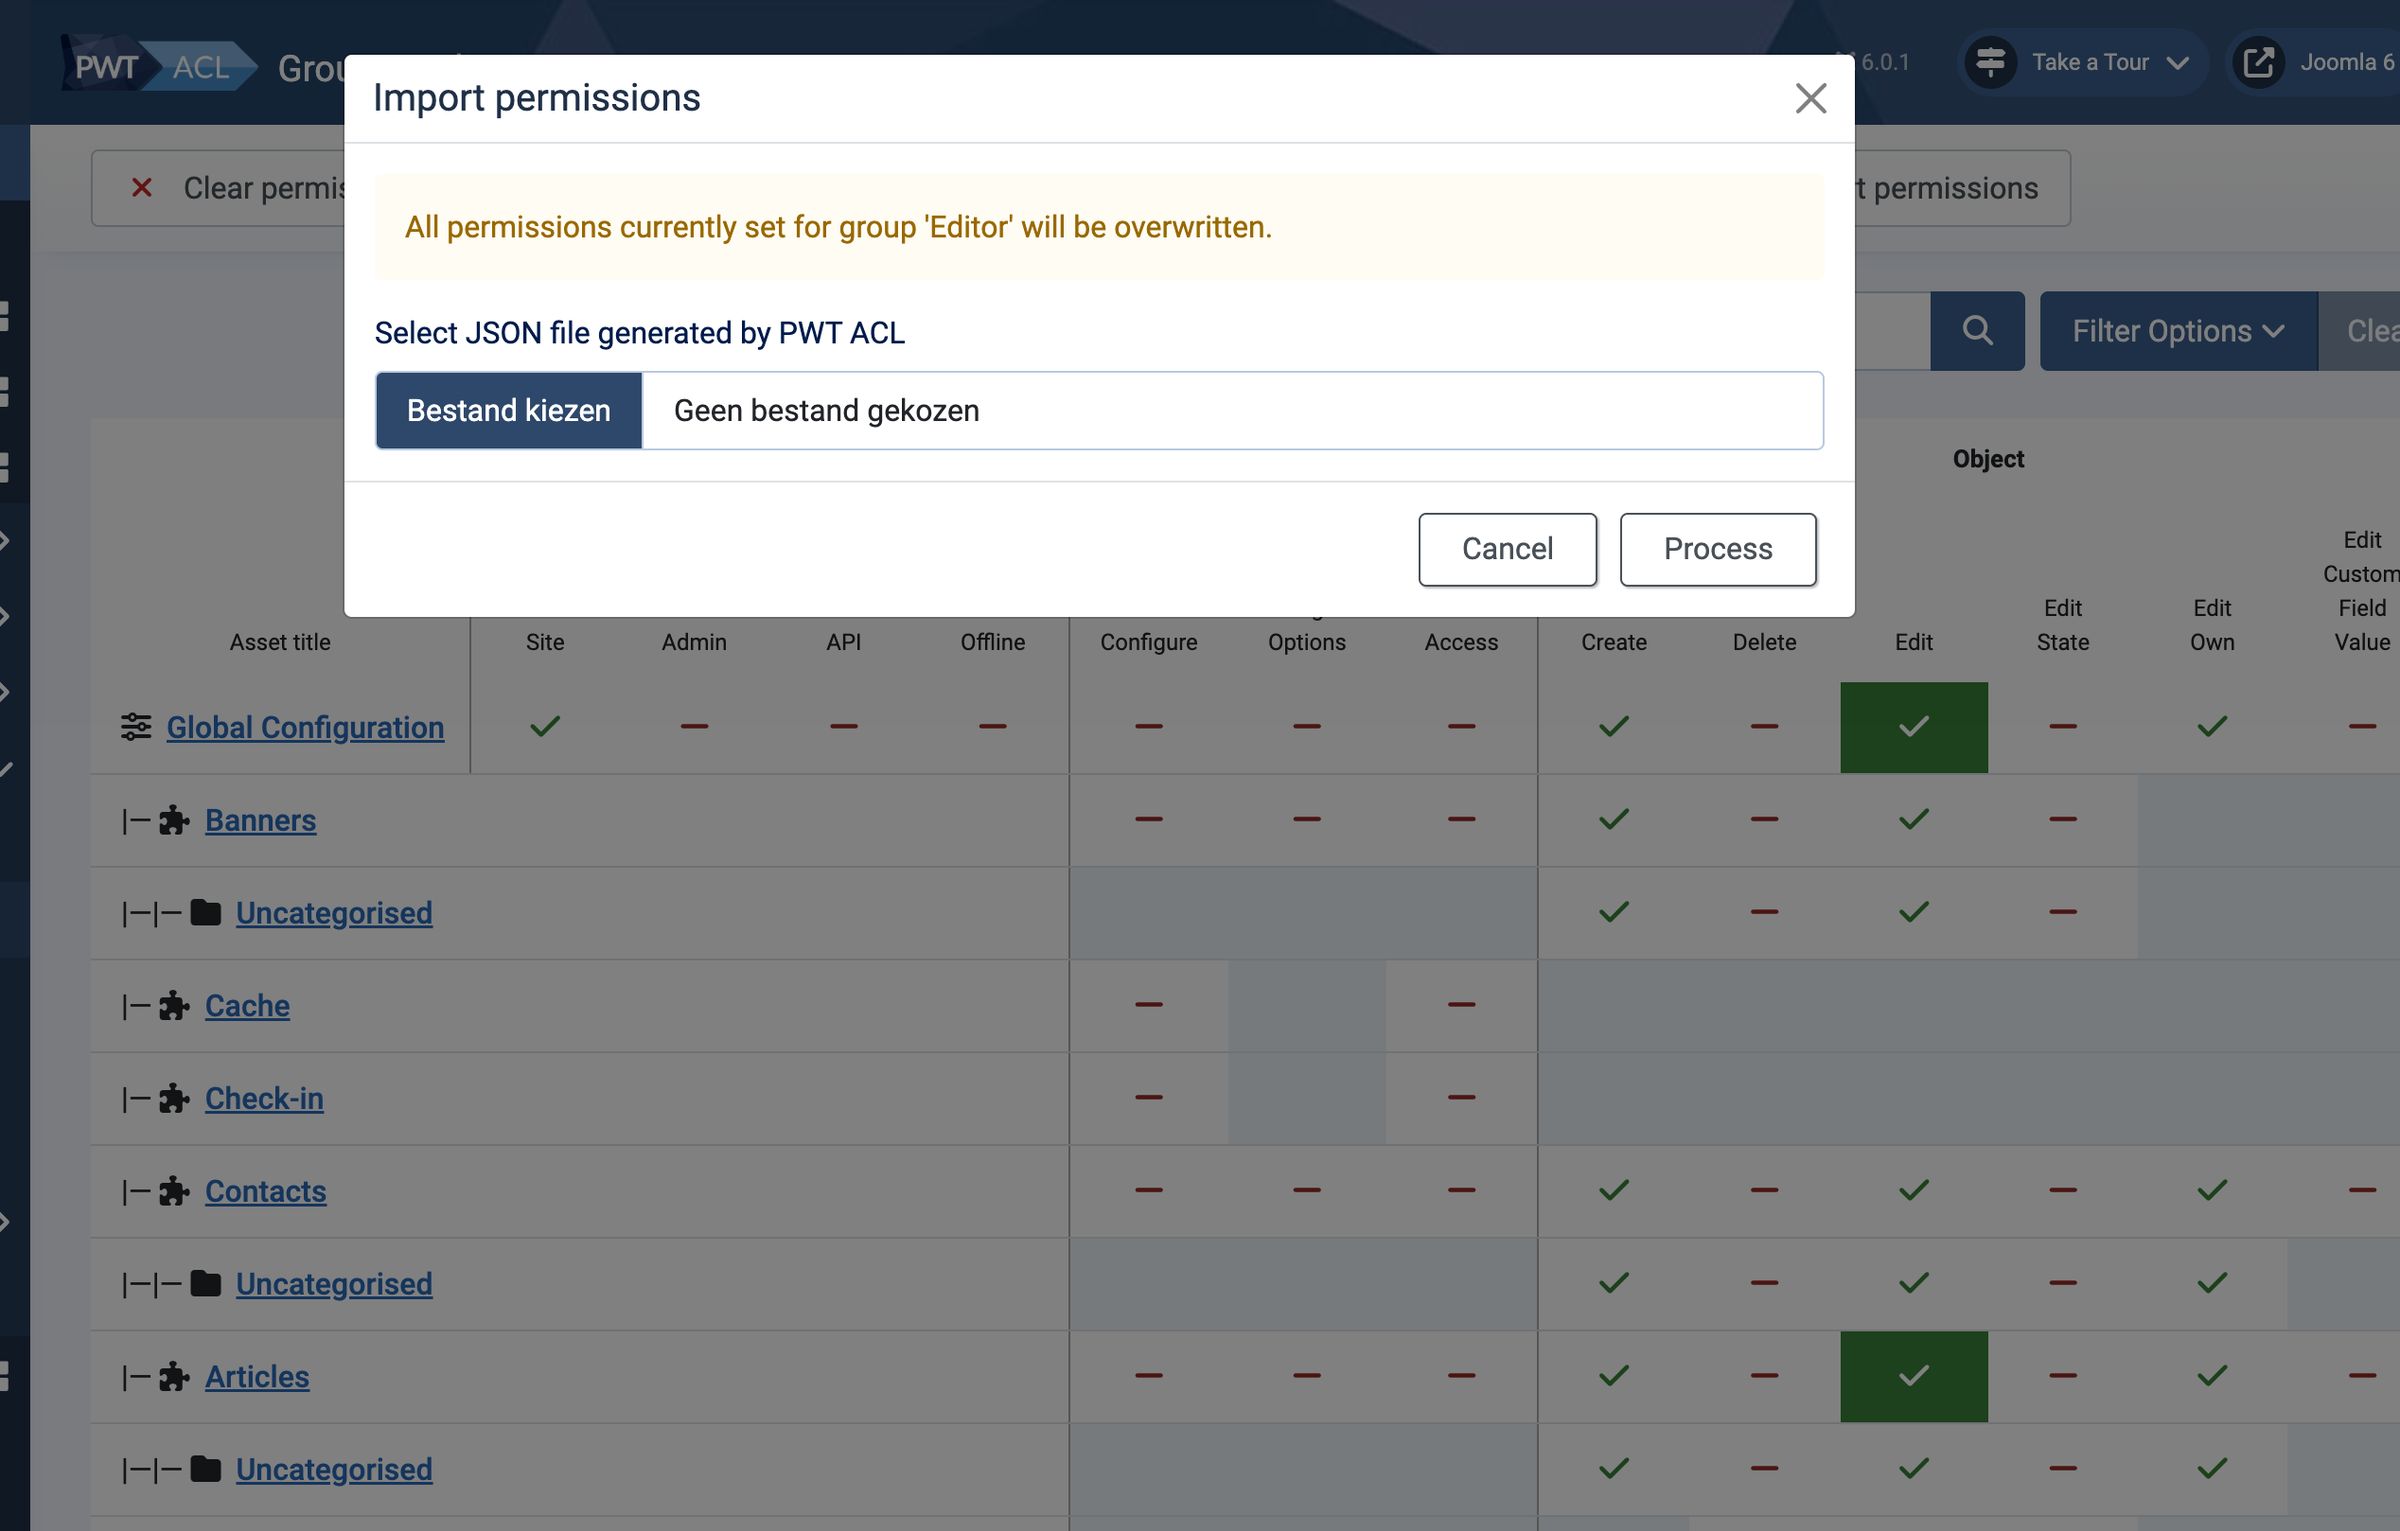The height and width of the screenshot is (1531, 2400).
Task: Click the red X on Clear permissions
Action: [x=142, y=188]
